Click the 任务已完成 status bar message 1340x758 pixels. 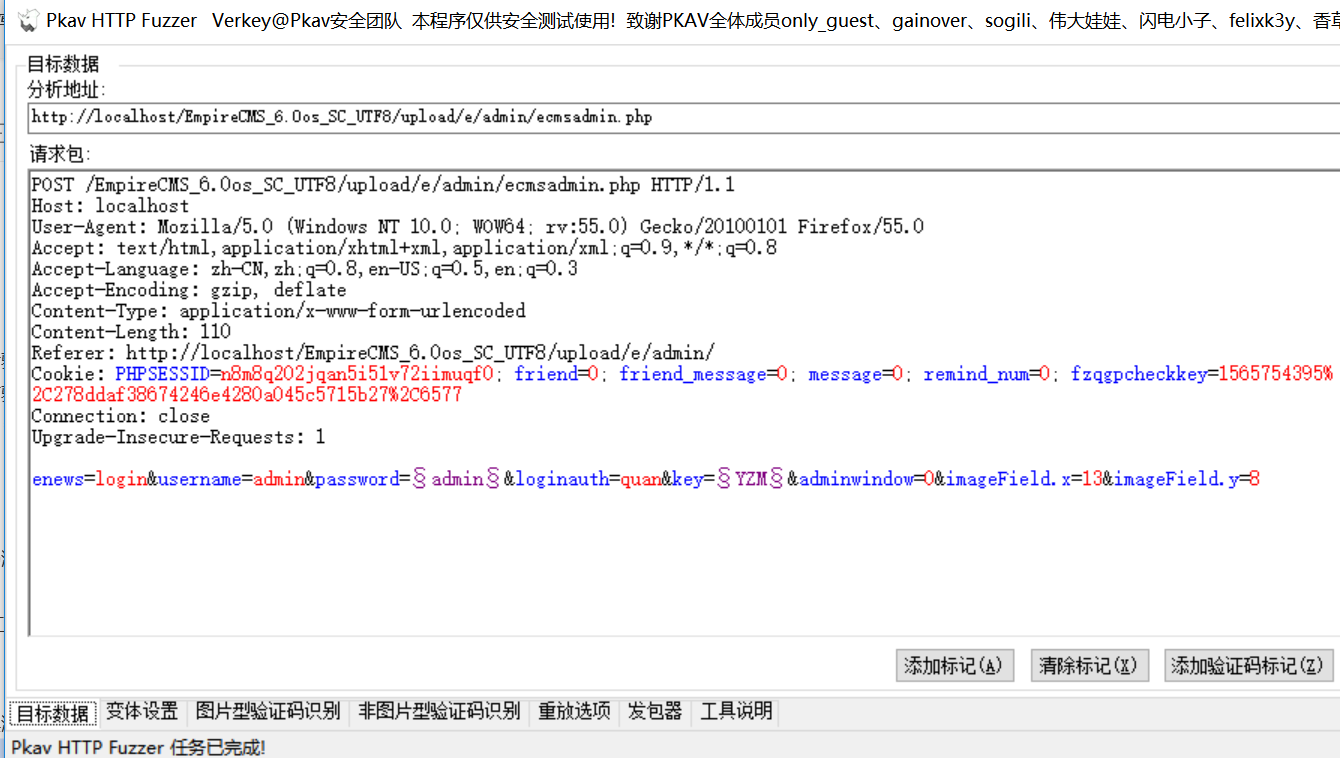[217, 747]
